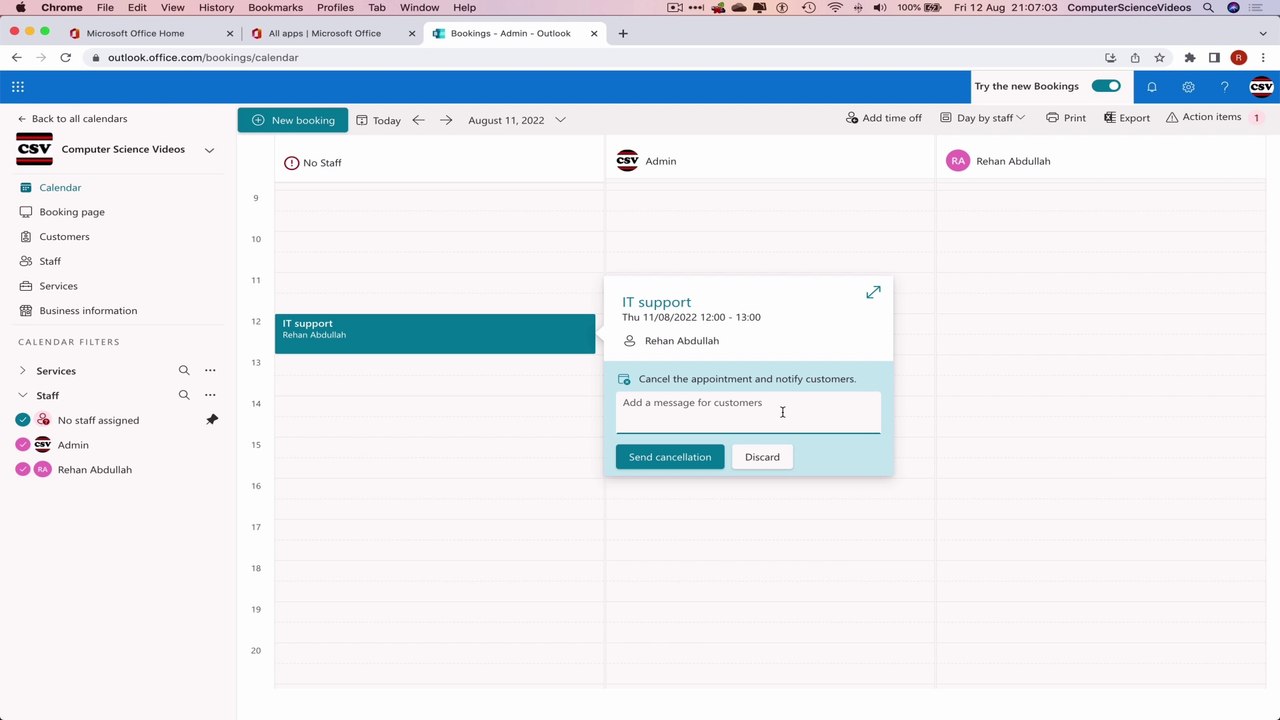Open more options for Staff filter
Viewport: 1280px width, 720px height.
click(x=210, y=395)
